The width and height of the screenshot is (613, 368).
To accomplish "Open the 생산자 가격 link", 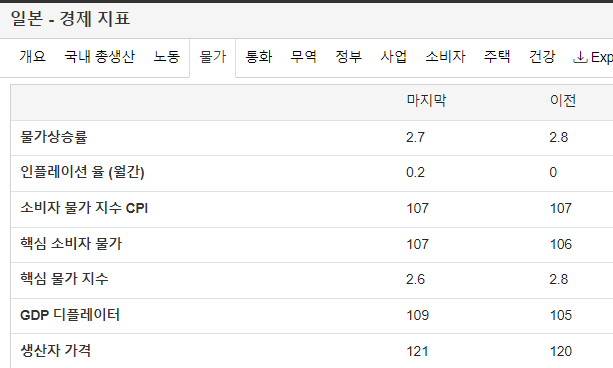I will 56,350.
